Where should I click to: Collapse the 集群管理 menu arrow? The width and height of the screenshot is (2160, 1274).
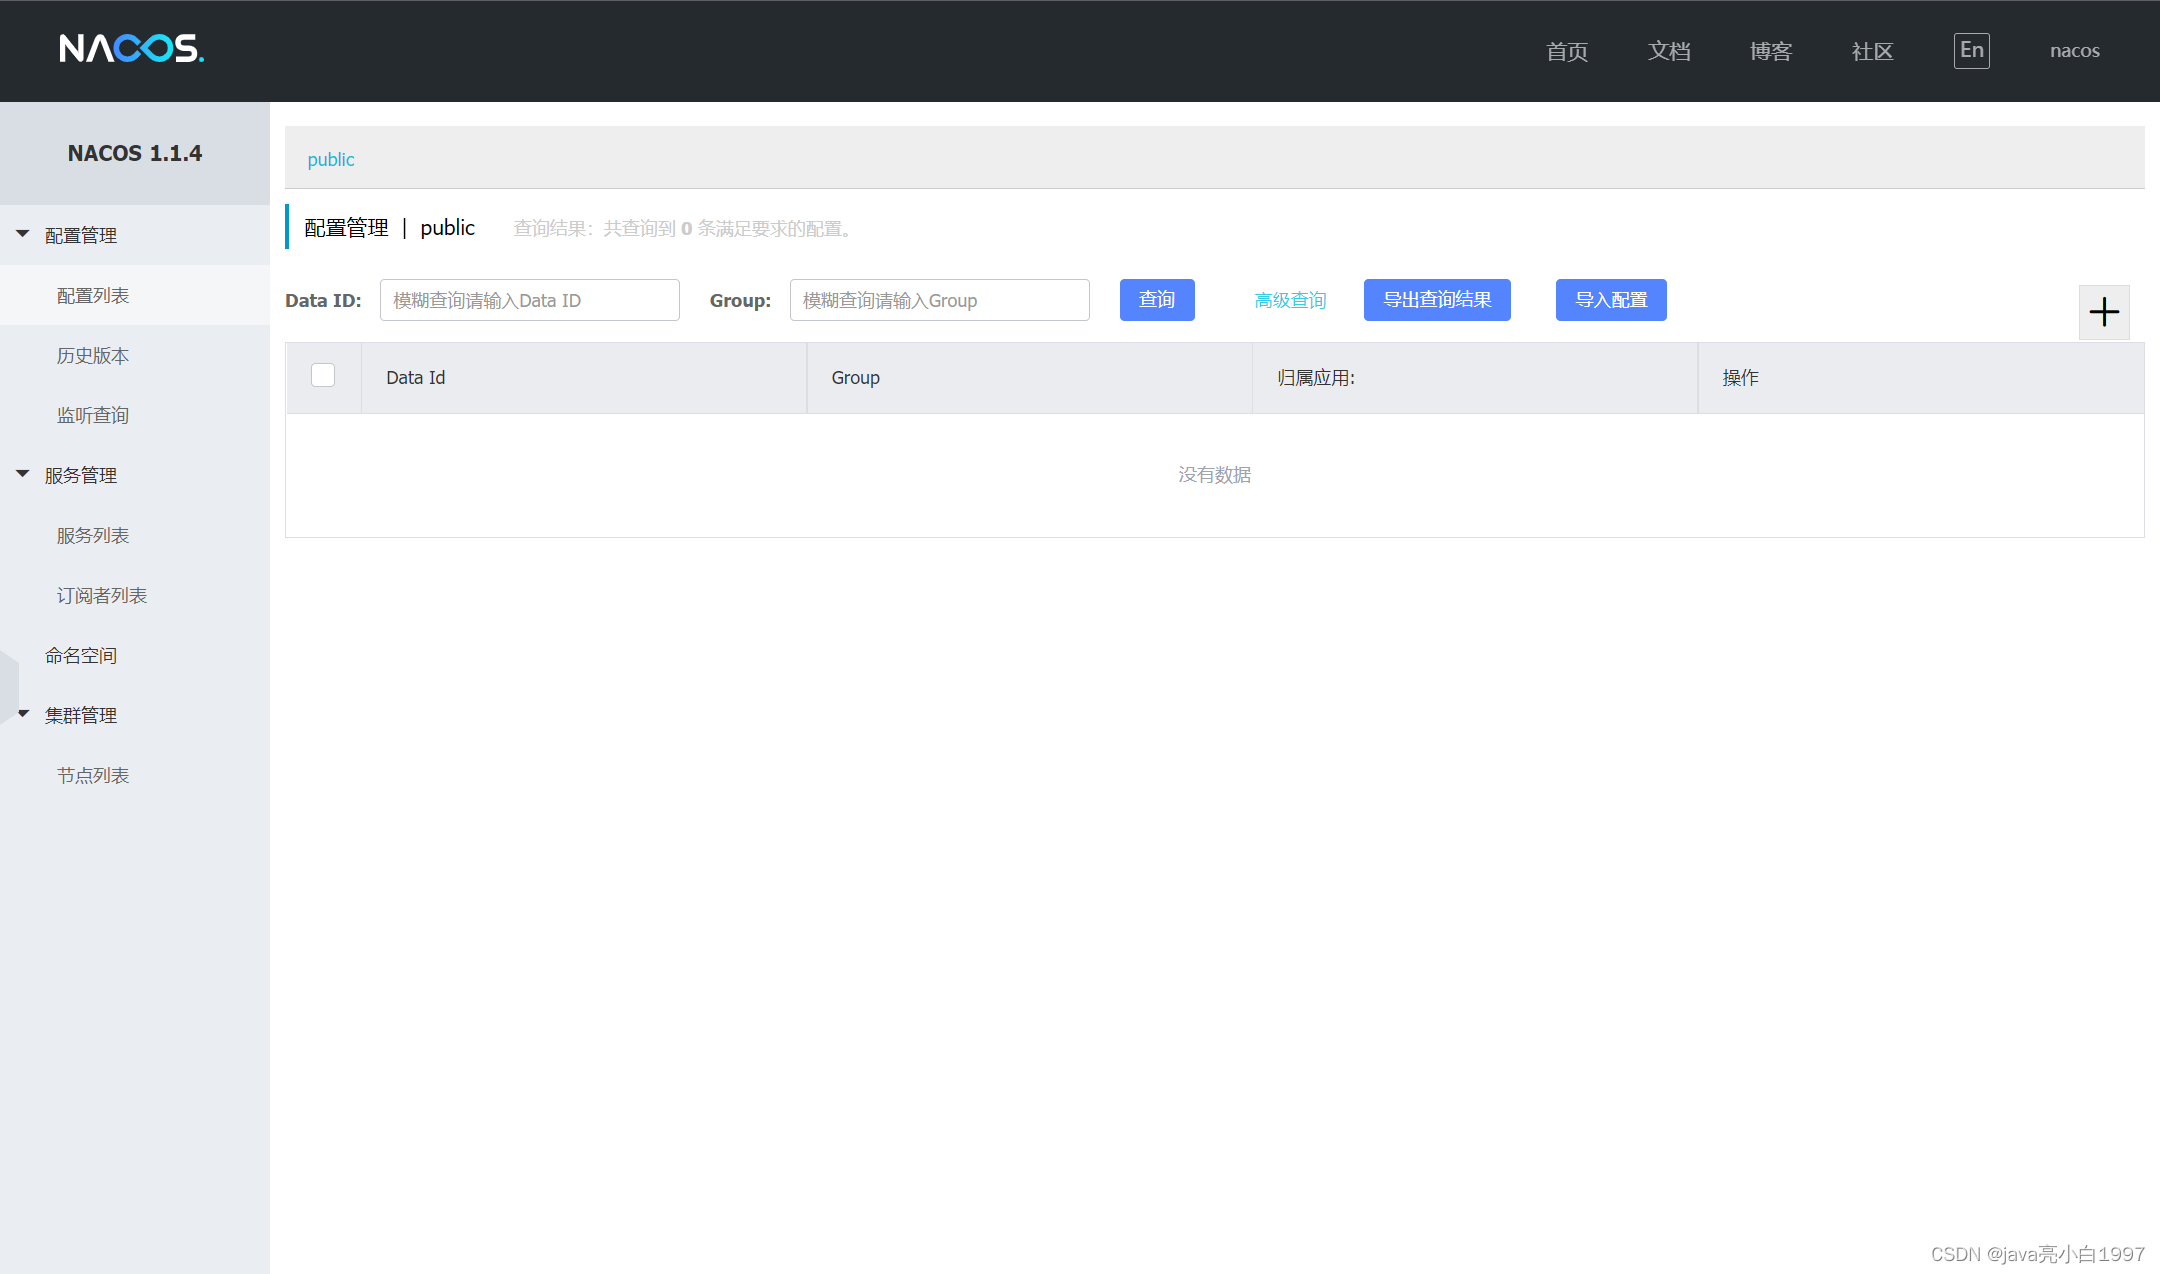coord(23,714)
